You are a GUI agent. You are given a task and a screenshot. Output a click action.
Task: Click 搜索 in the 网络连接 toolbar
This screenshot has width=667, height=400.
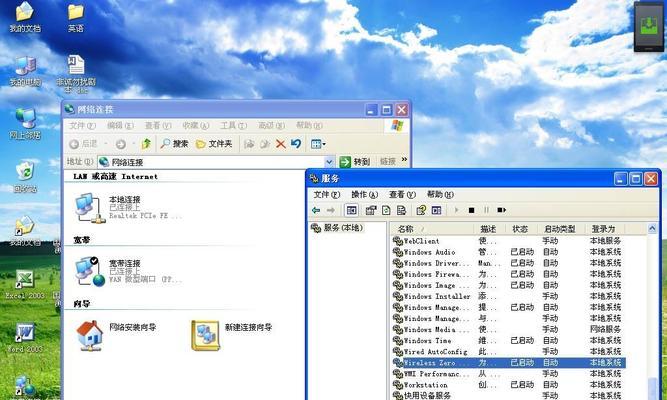[174, 144]
